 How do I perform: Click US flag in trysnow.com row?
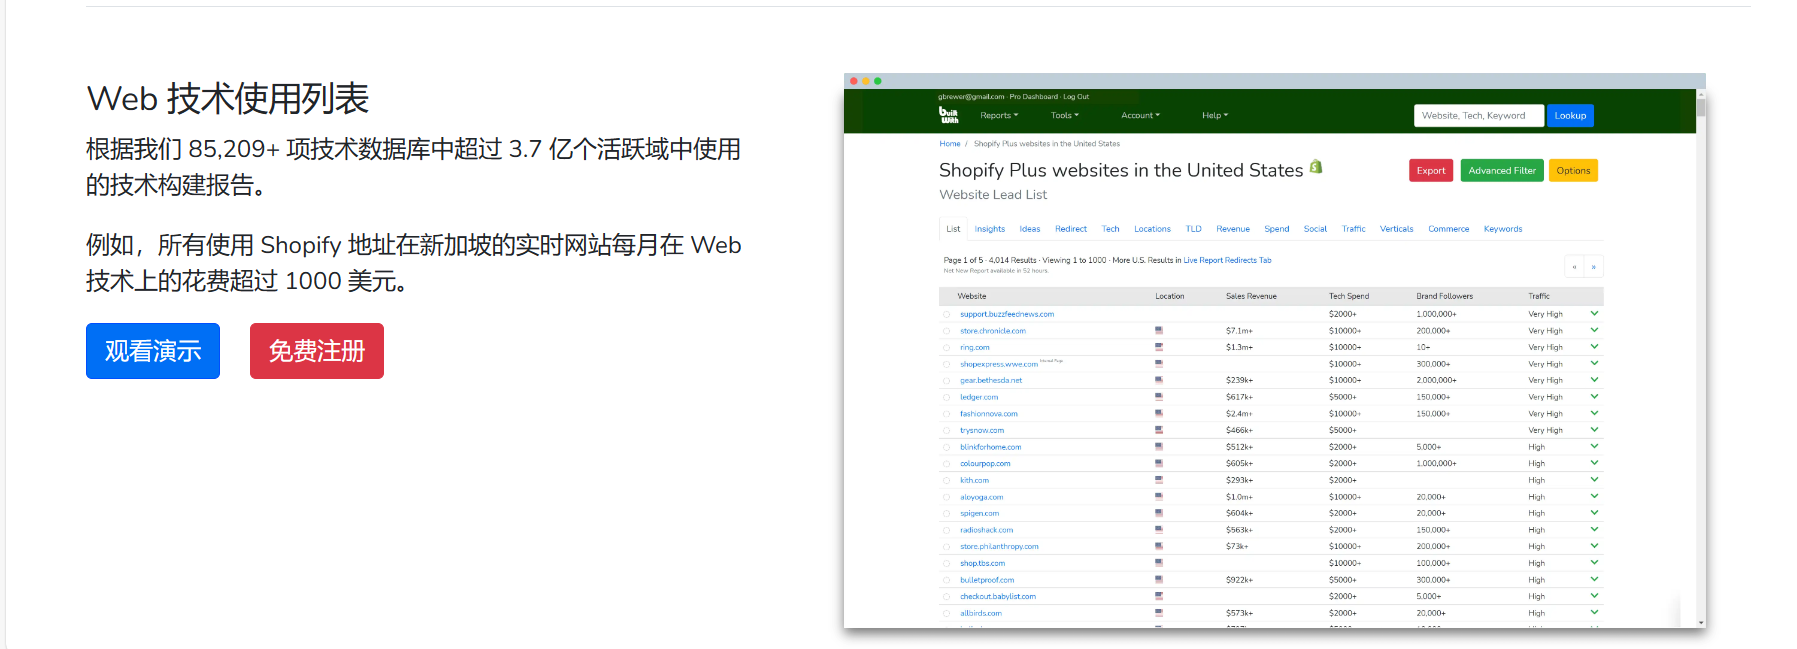coord(1159,430)
